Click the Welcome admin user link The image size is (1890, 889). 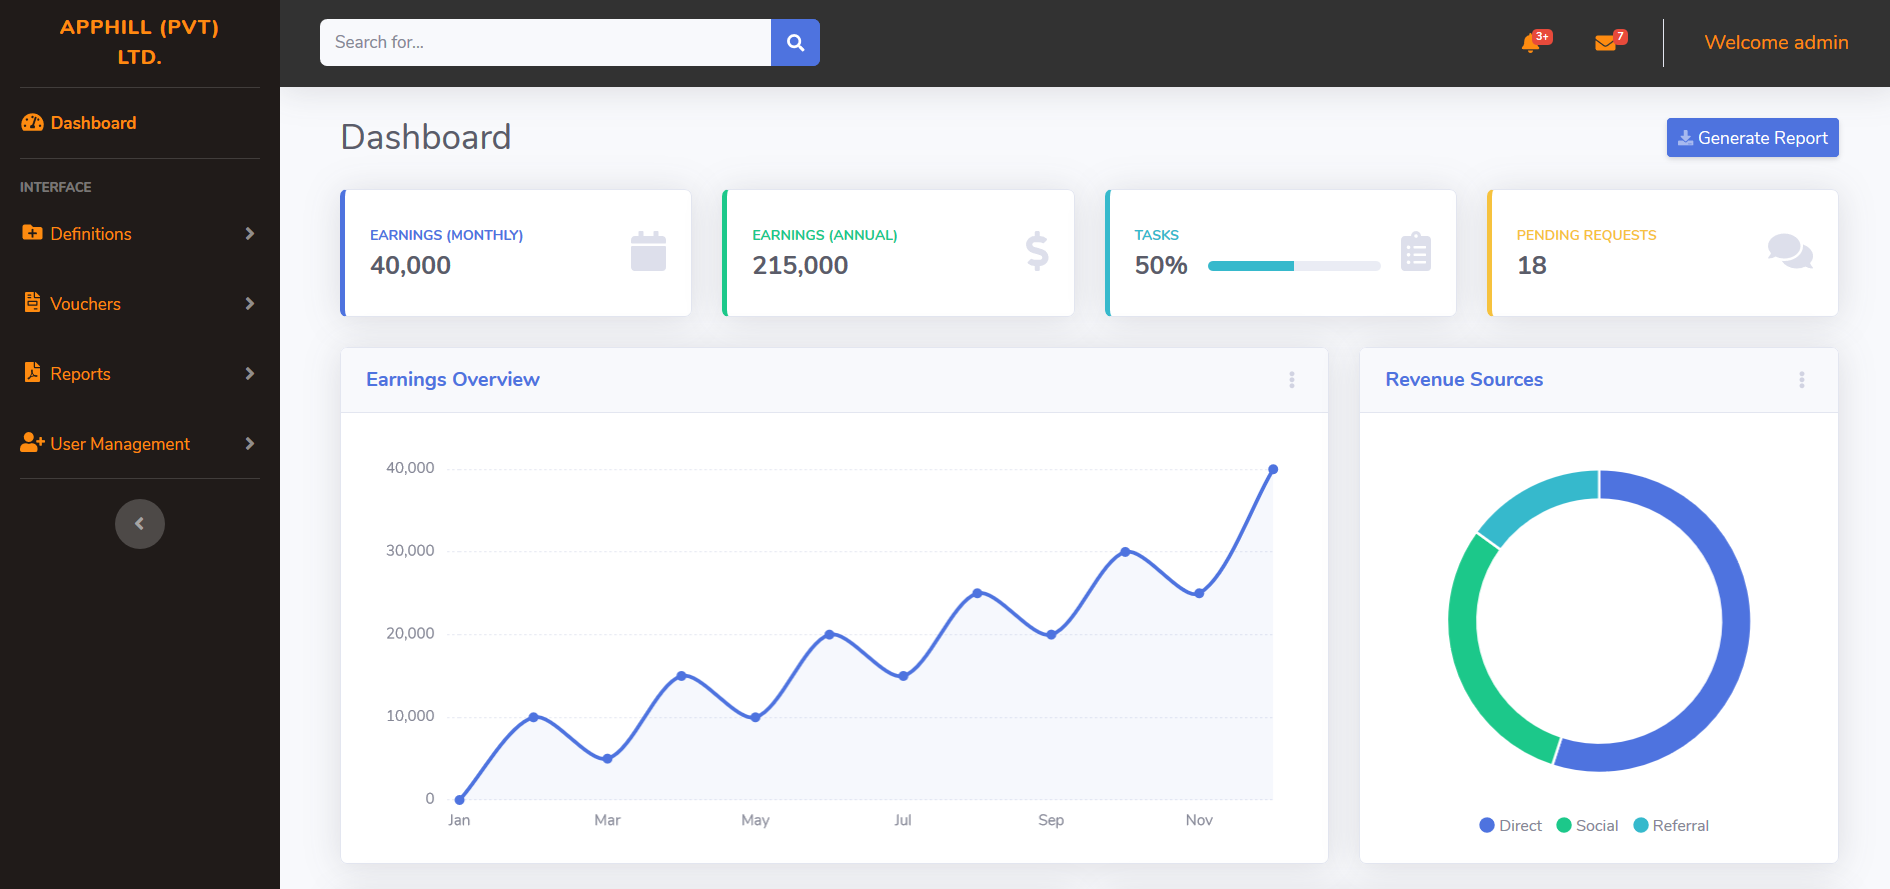1776,43
